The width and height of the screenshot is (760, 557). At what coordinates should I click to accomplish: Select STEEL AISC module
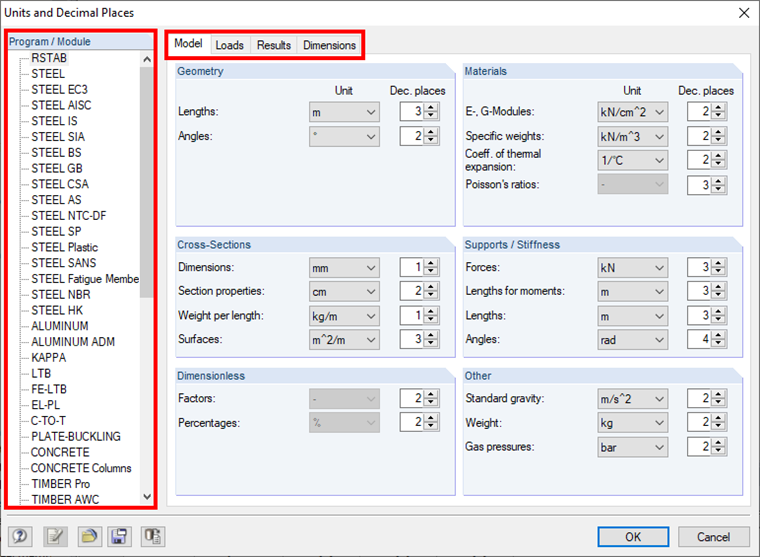(61, 105)
